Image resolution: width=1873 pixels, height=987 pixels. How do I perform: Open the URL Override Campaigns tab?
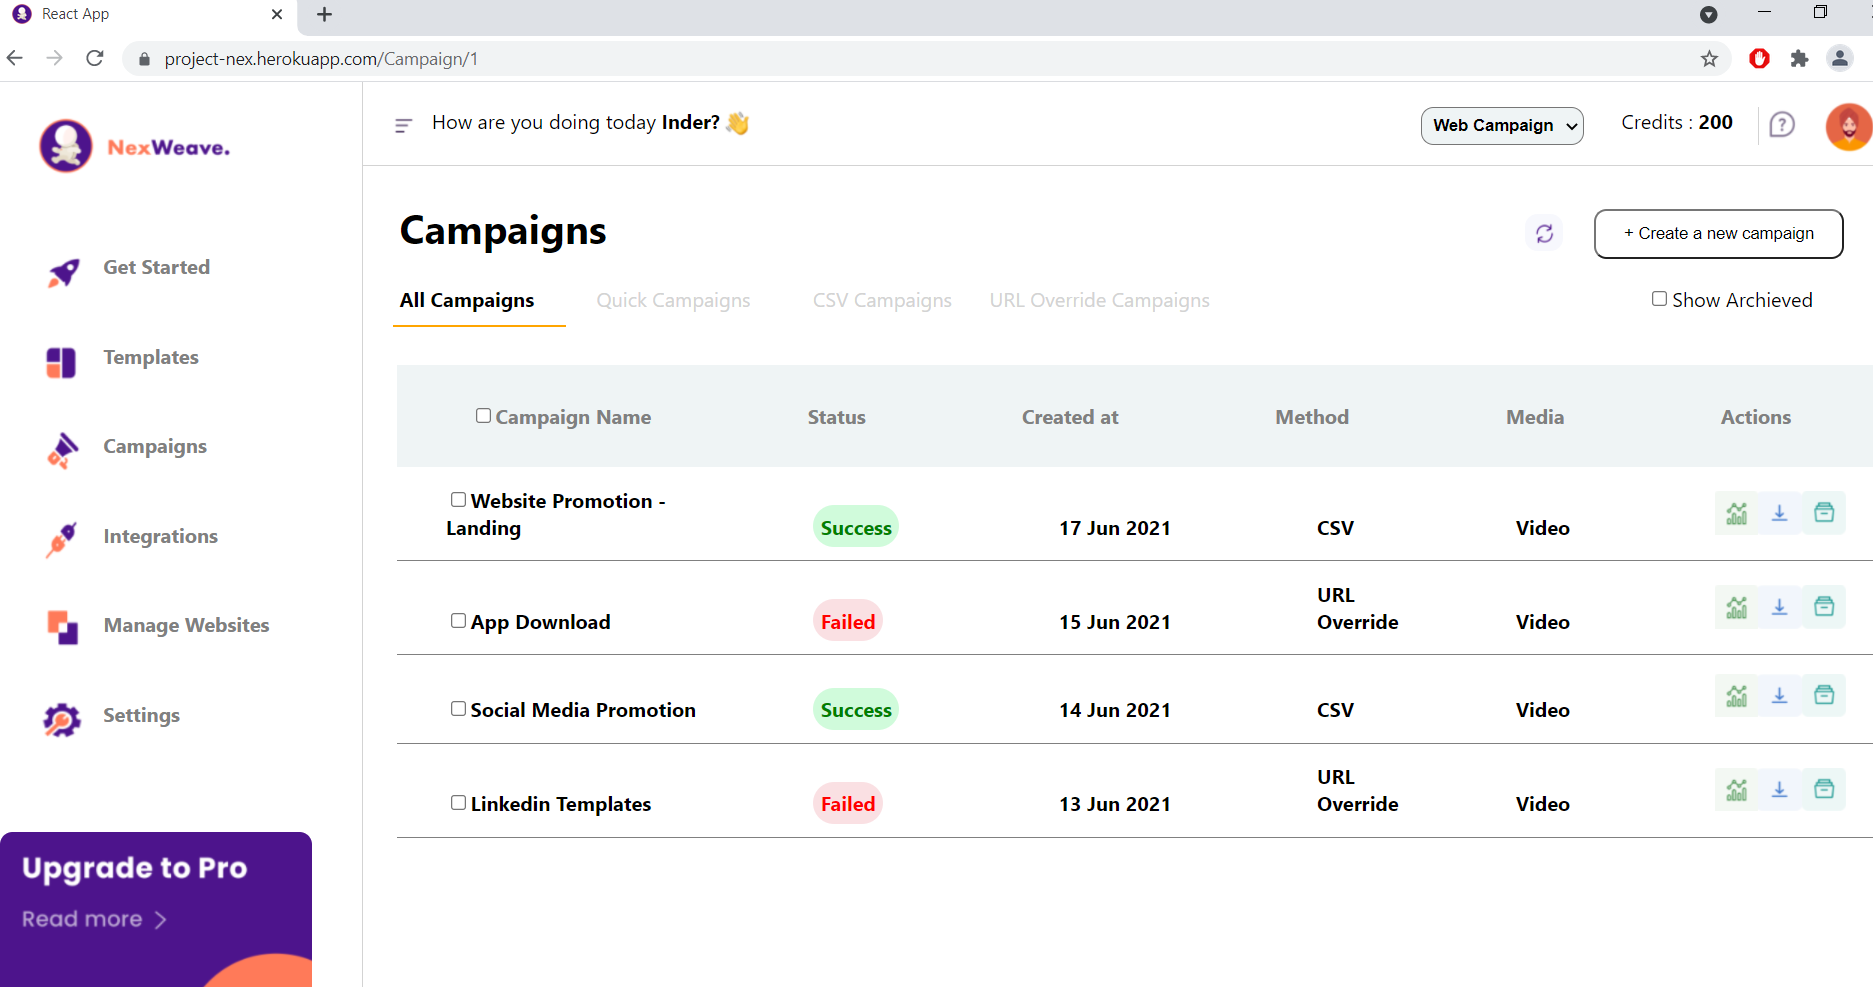coord(1099,300)
